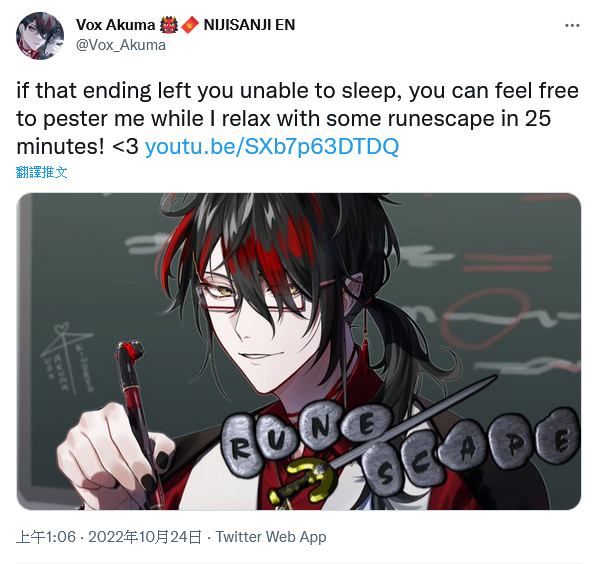Open the Twitter Web App source link
Viewport: 598px width, 564px height.
[271, 537]
